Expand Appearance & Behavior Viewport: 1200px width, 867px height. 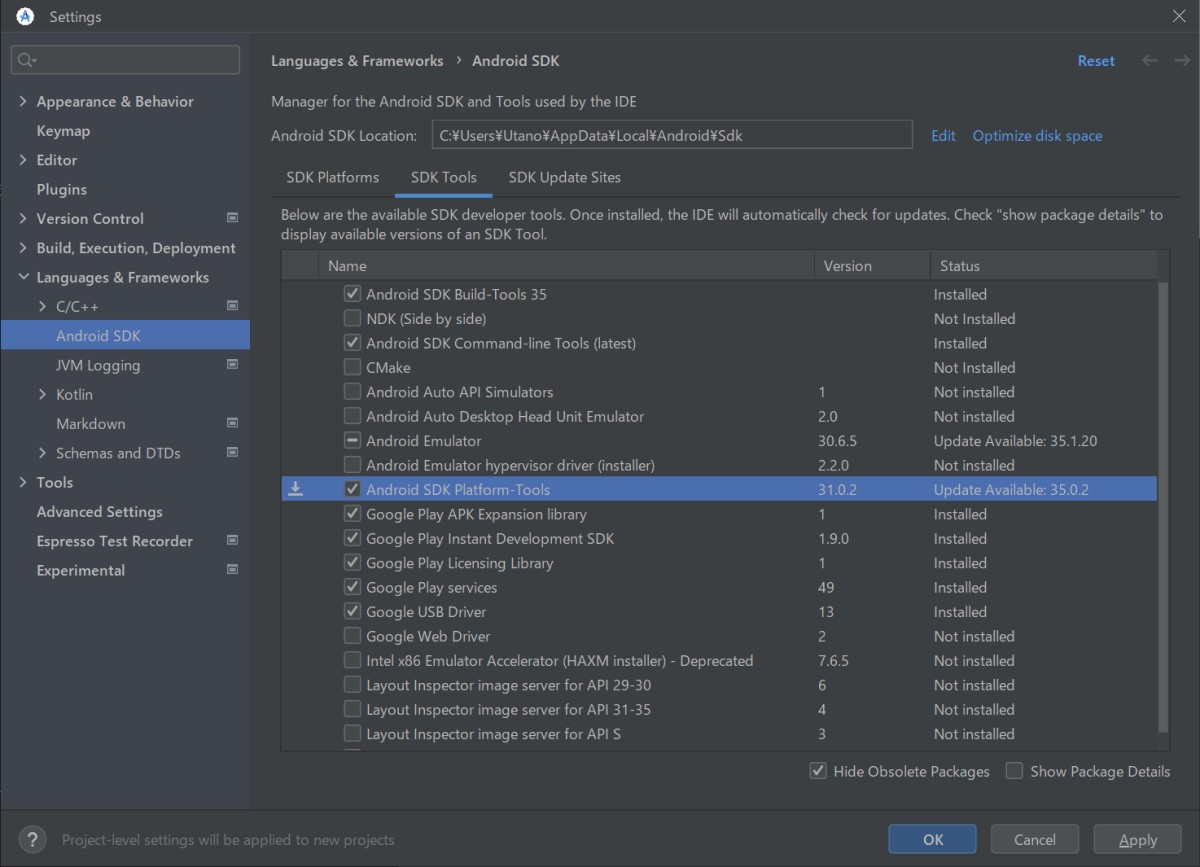click(23, 101)
